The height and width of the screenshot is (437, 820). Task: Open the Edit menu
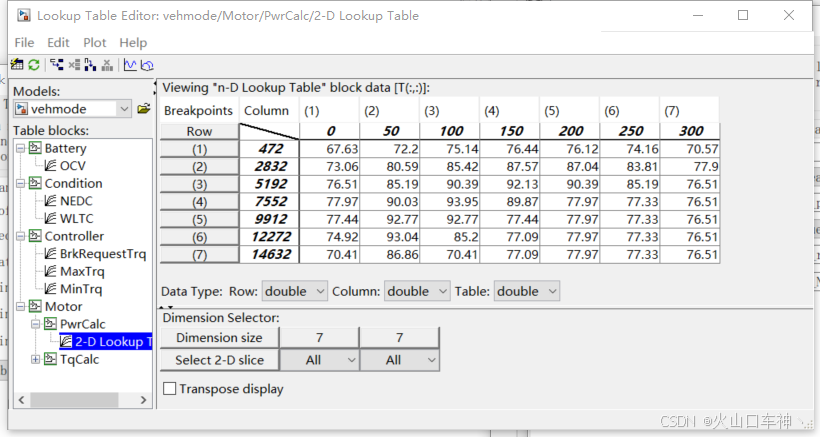58,42
